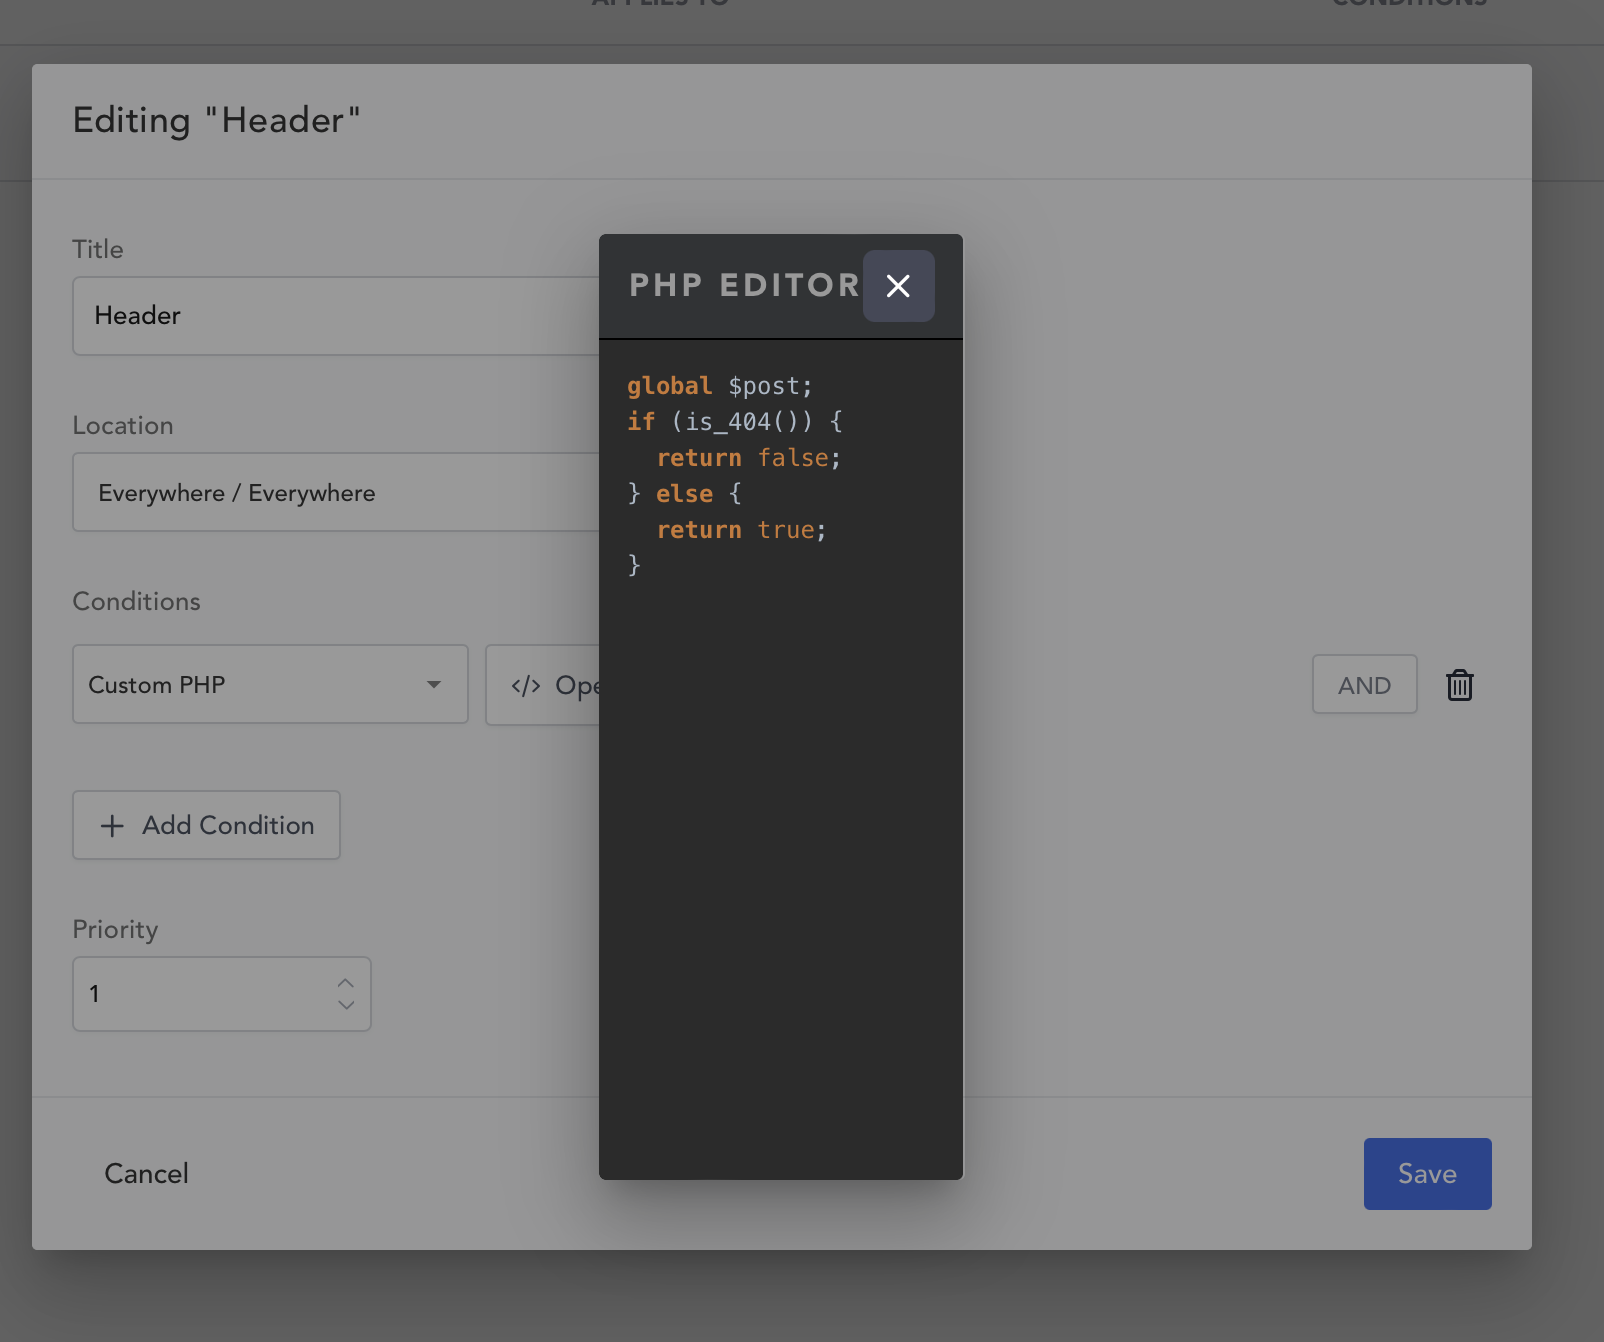Save the Header changes
The width and height of the screenshot is (1604, 1342).
(x=1427, y=1173)
